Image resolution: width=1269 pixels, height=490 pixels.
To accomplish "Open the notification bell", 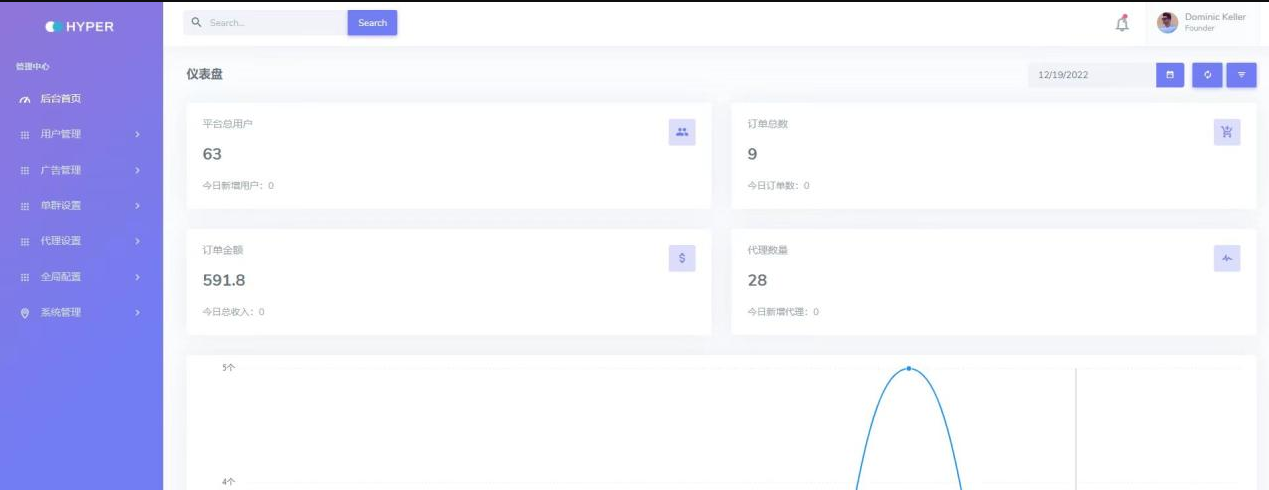I will click(1122, 23).
